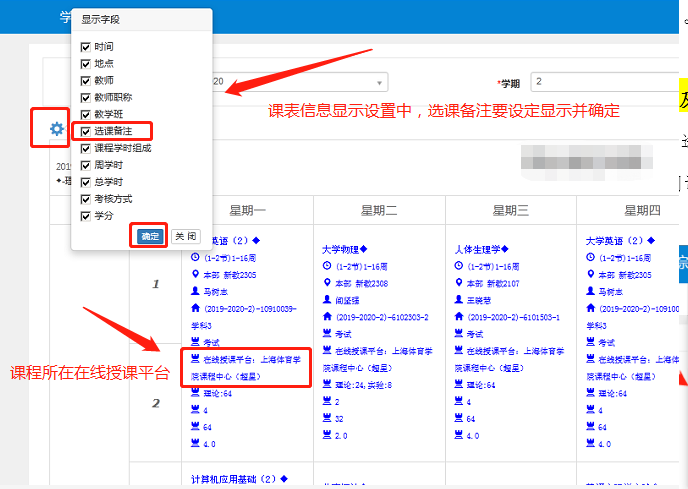Click the 确定 confirm button
Screen dimensions: 688x489
coord(150,237)
